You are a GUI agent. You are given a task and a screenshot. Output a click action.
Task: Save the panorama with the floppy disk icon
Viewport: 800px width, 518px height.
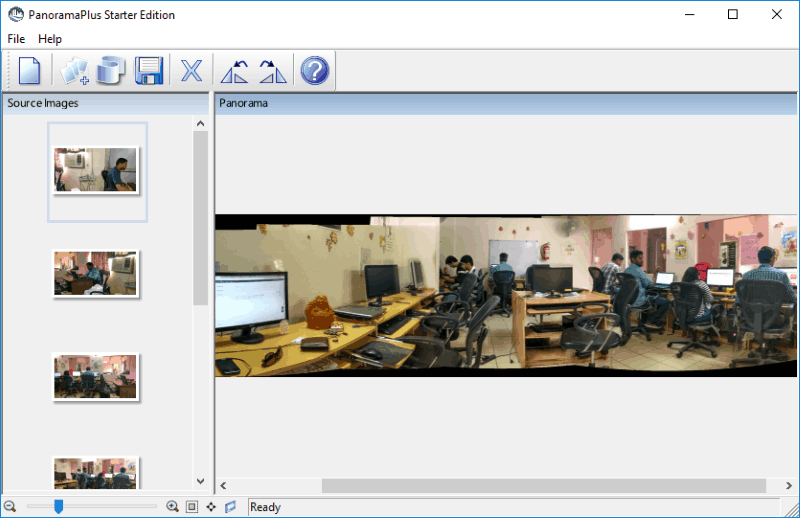coord(148,70)
